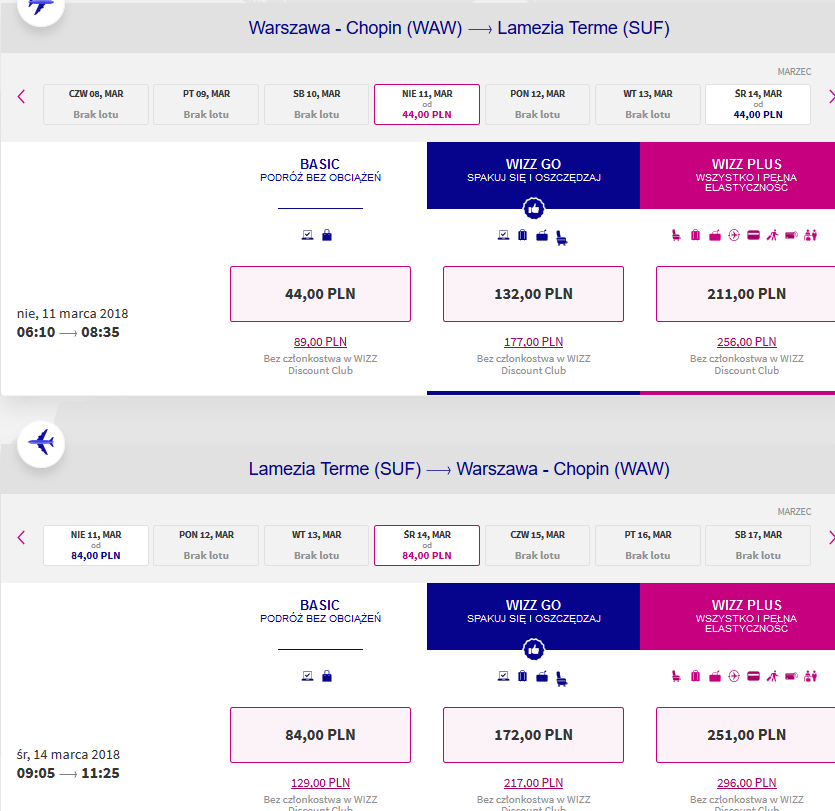Viewport: 835px width, 811px height.
Task: Click the online check-in icon under return BASIC
Action: tap(307, 676)
